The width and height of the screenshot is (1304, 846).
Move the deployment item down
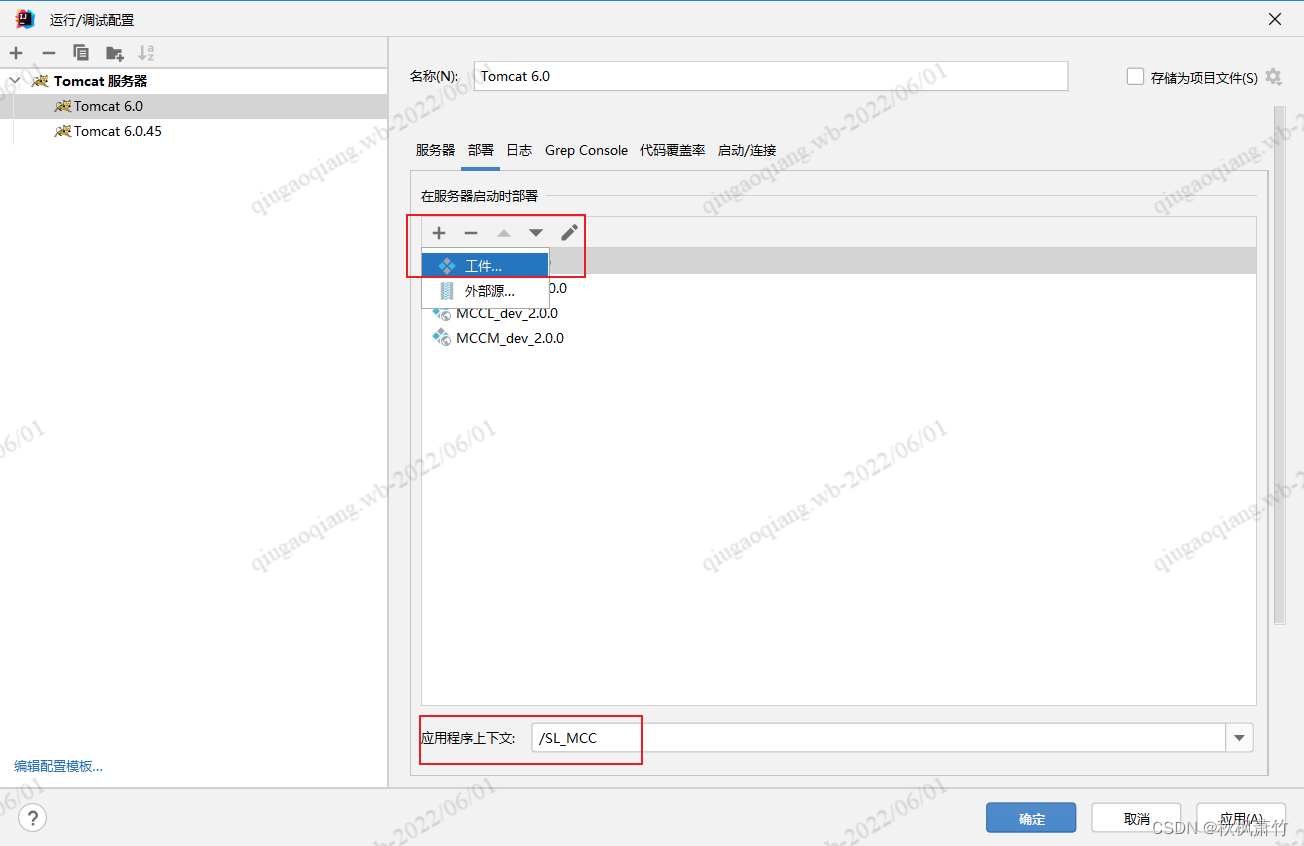click(536, 233)
